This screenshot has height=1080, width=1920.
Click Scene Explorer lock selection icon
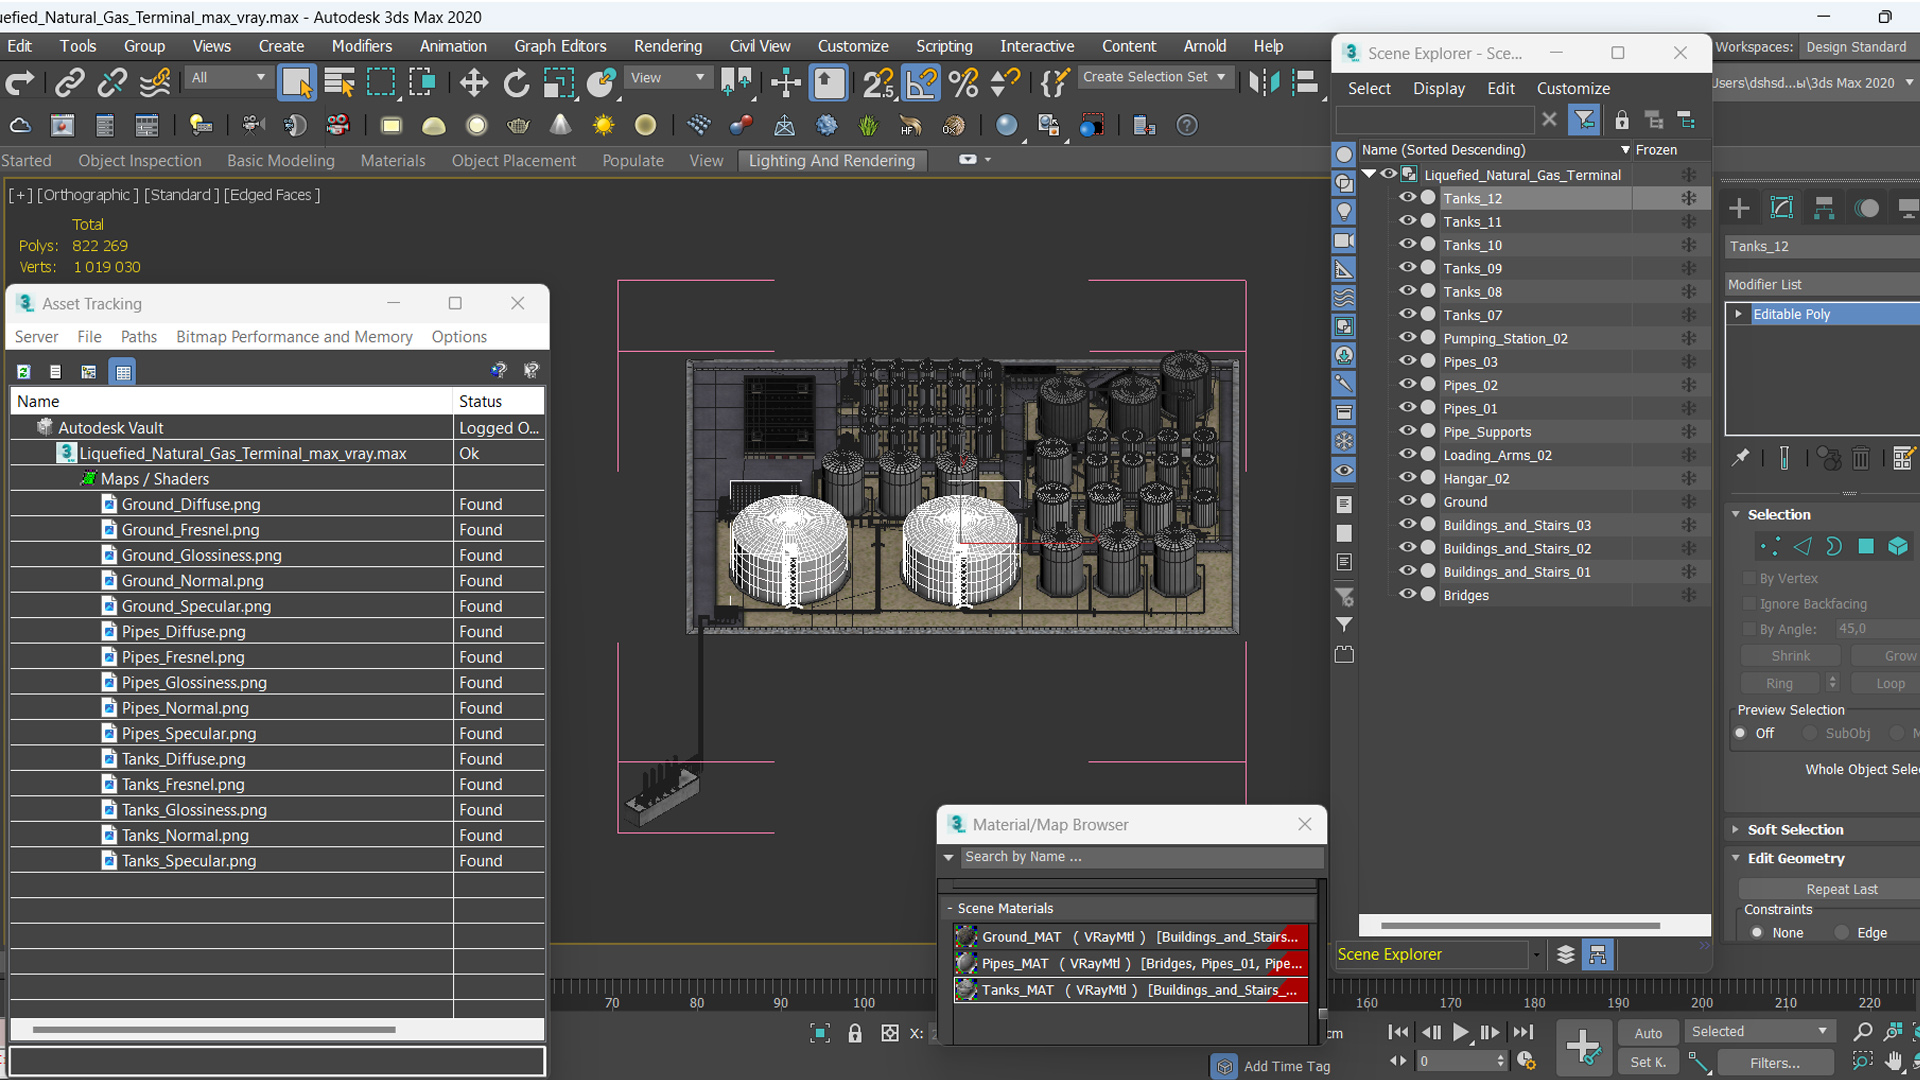point(1621,120)
